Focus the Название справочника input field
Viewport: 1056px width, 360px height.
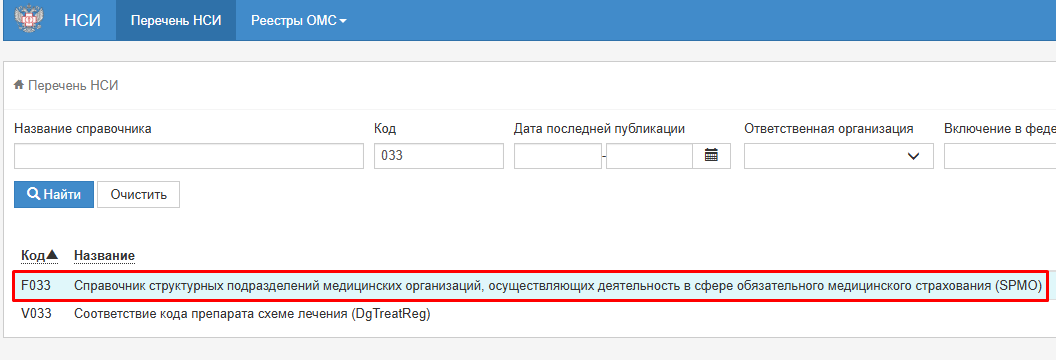189,155
